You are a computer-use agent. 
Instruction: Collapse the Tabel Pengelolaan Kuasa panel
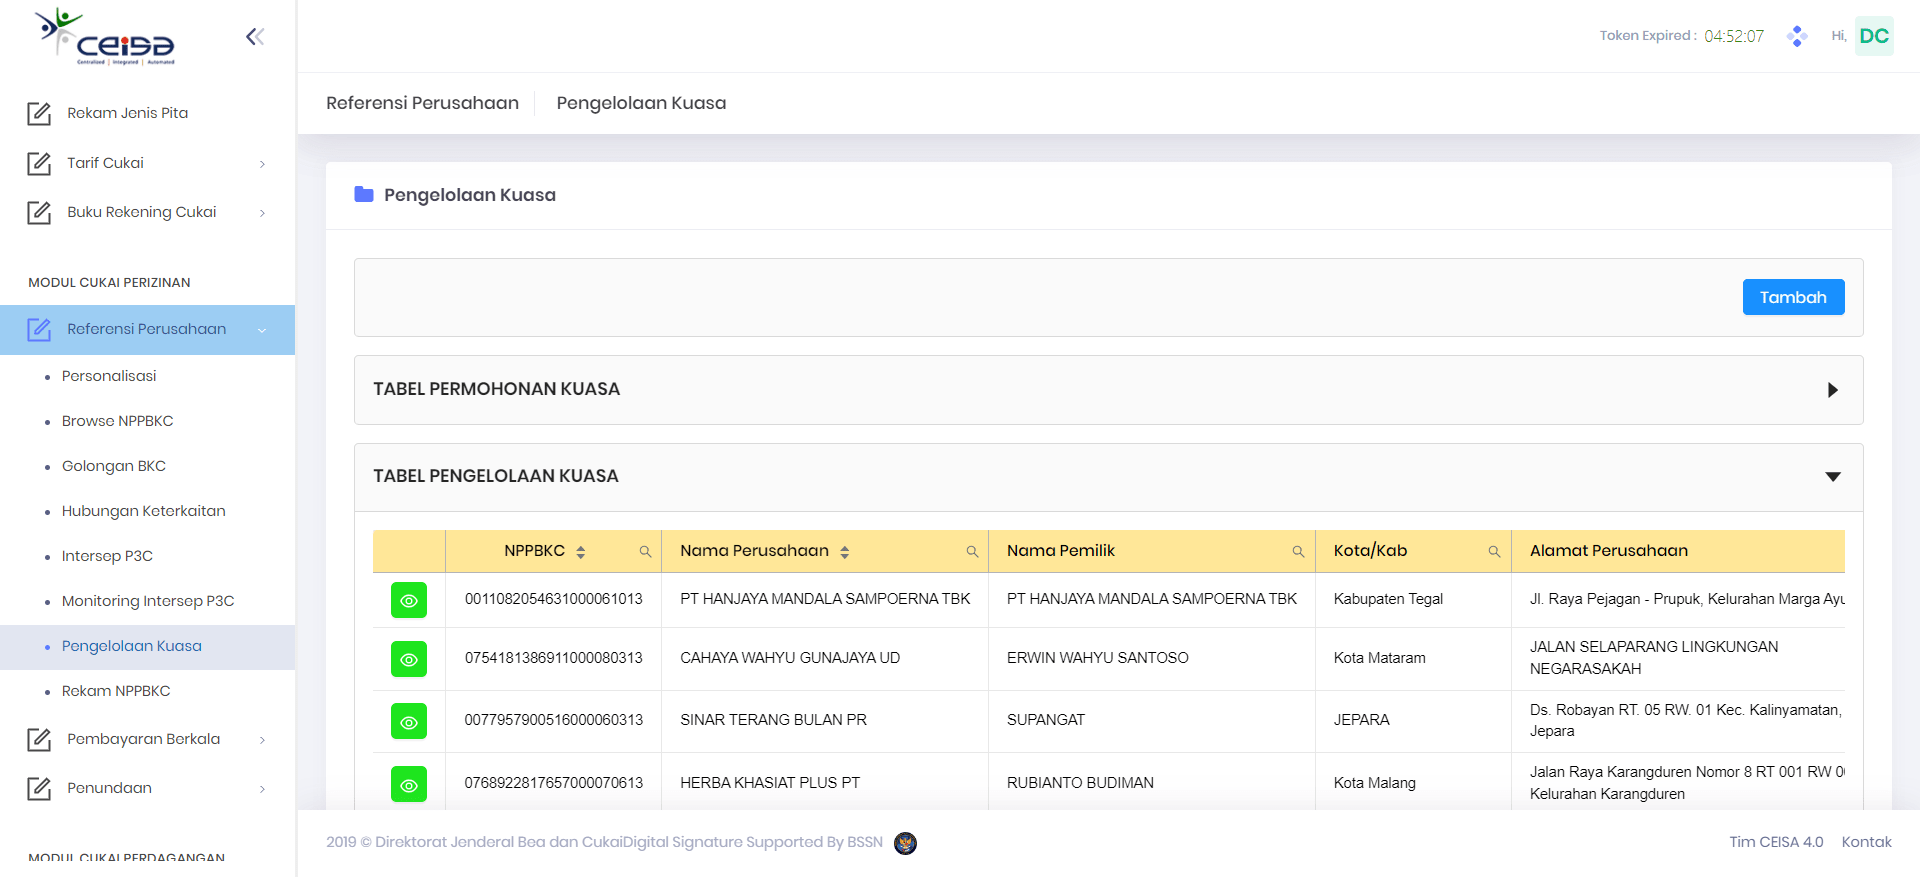tap(1832, 477)
